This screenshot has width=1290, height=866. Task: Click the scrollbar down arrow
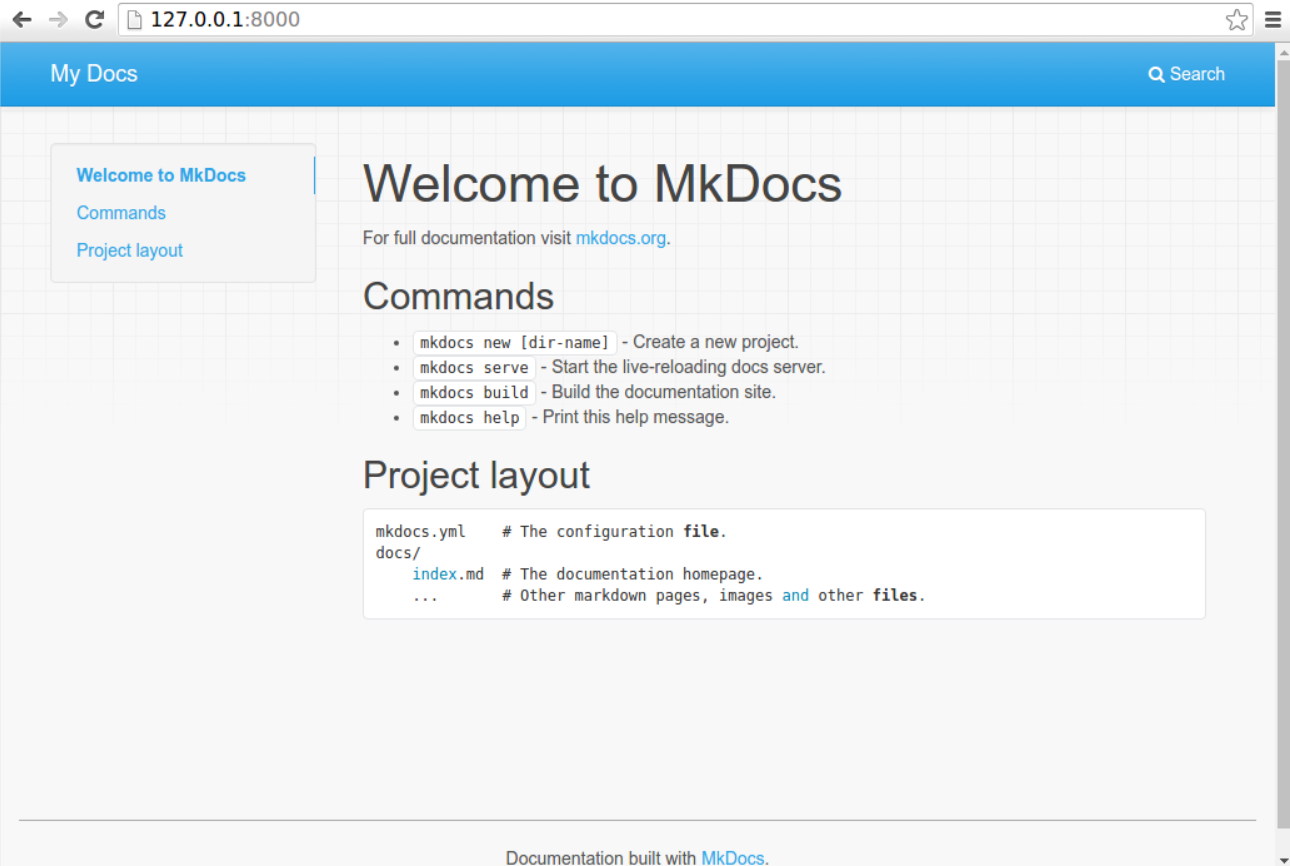1283,859
